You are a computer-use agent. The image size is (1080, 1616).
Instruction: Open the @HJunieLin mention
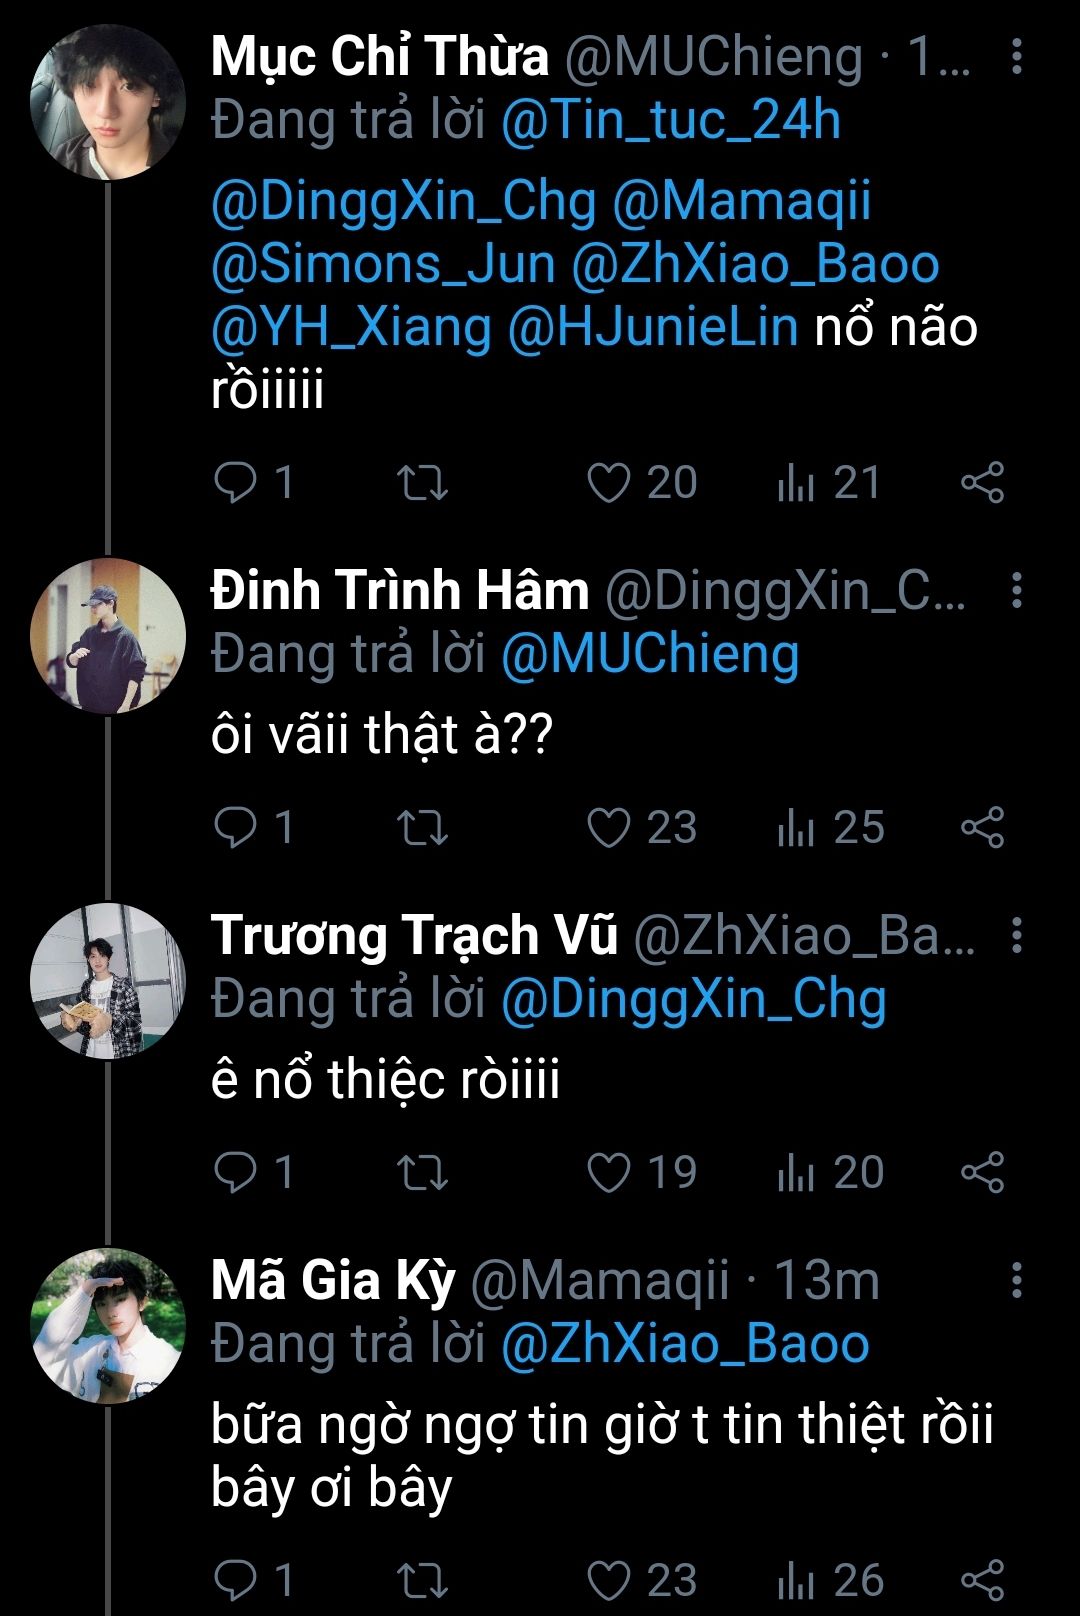[x=653, y=327]
